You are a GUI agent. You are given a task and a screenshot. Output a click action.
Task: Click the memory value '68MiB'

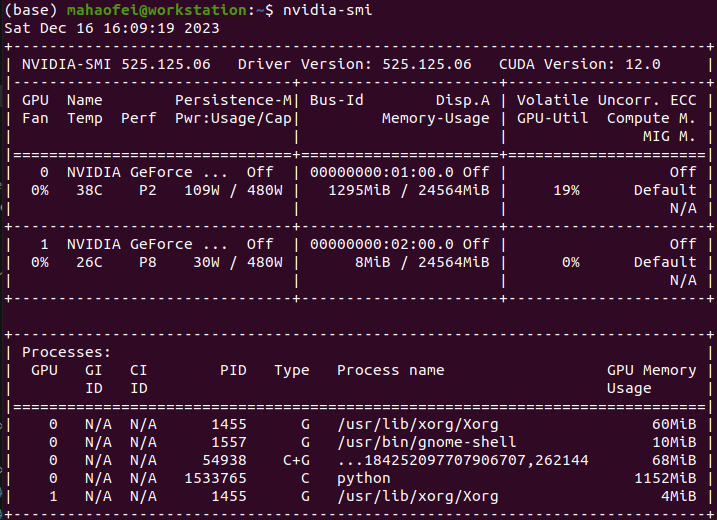[x=674, y=460]
